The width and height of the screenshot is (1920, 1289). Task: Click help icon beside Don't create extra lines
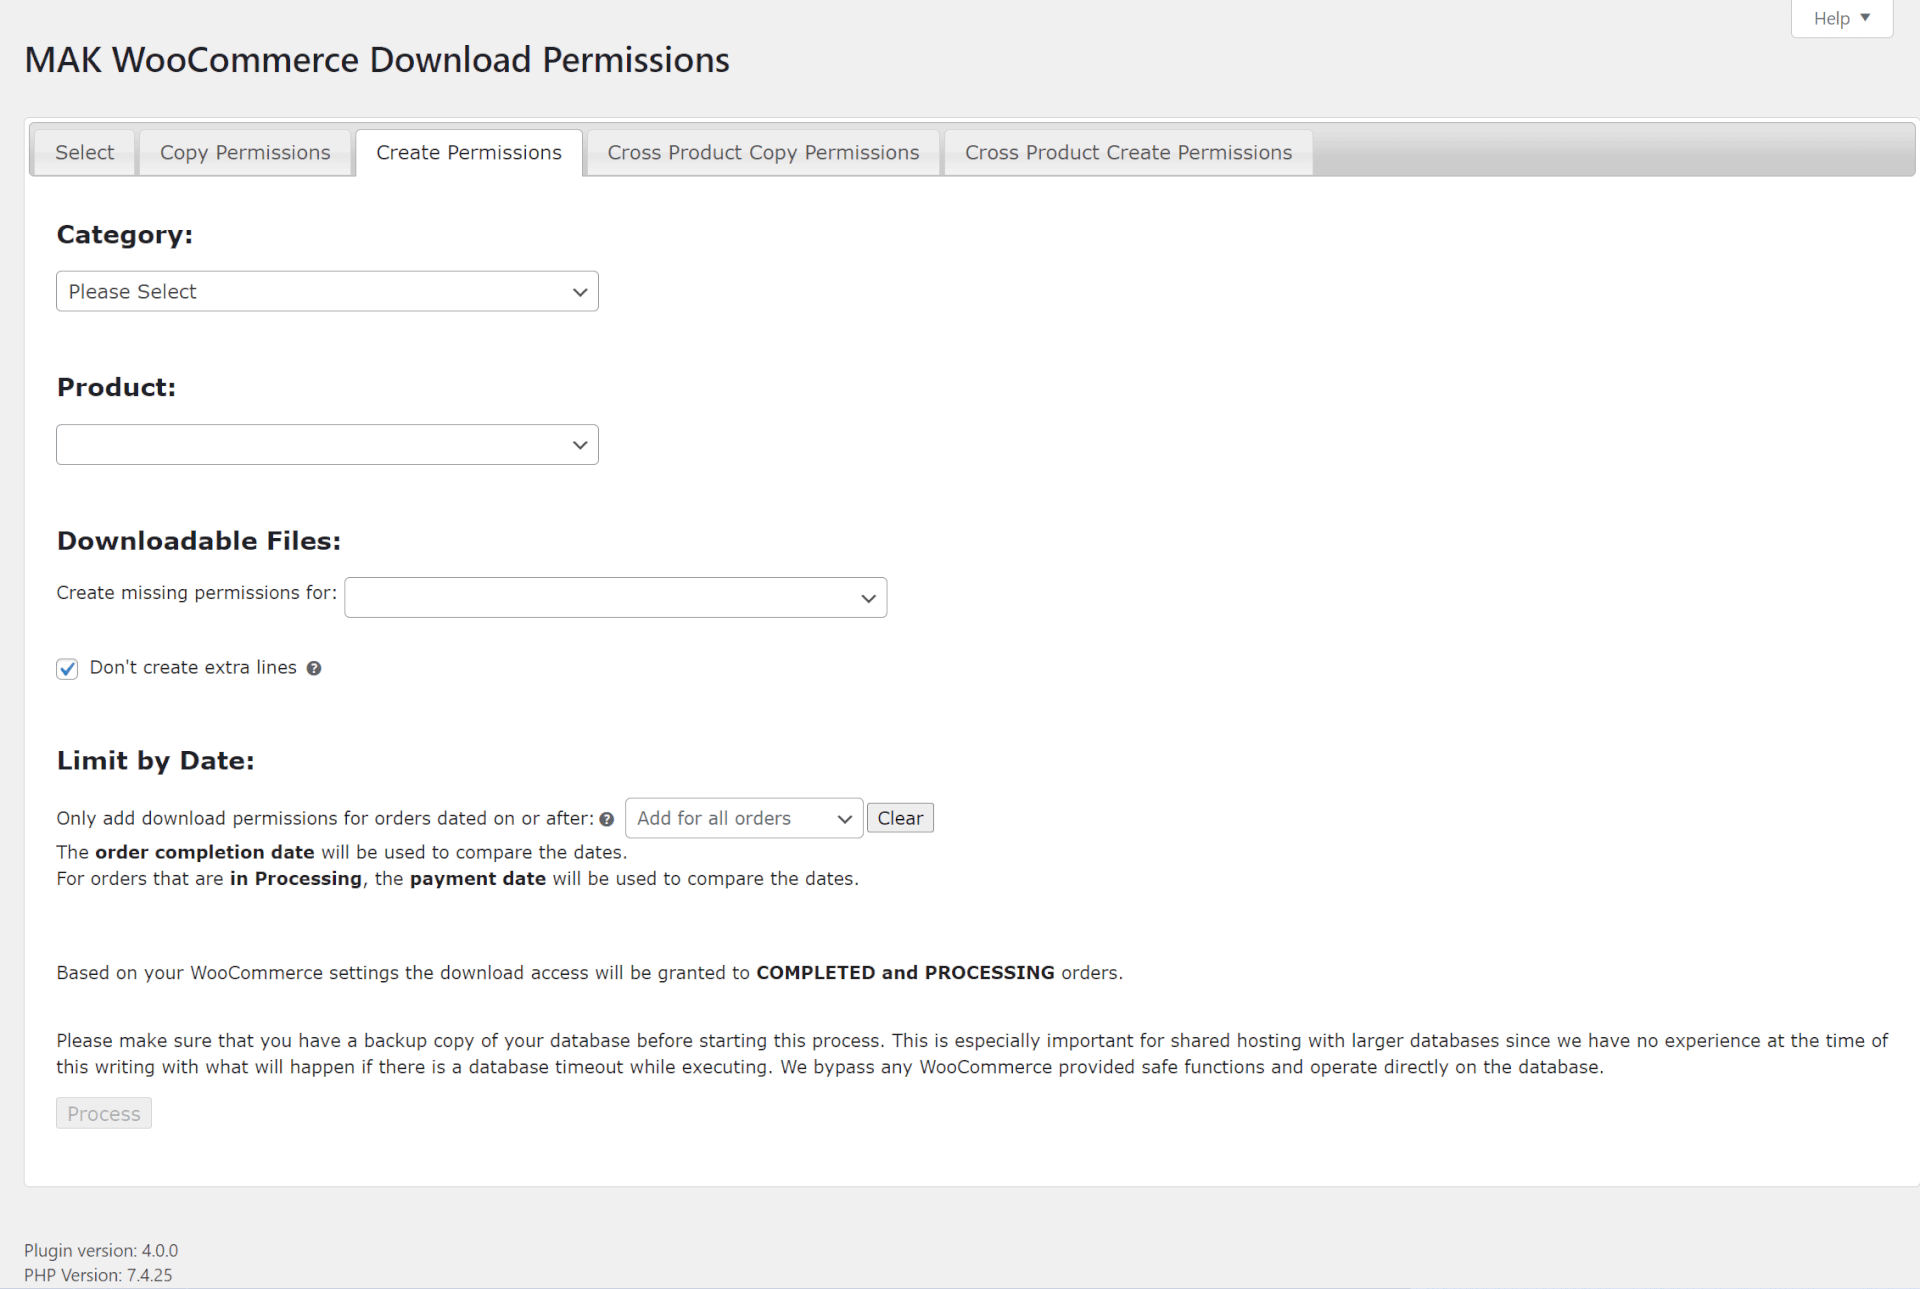click(314, 669)
